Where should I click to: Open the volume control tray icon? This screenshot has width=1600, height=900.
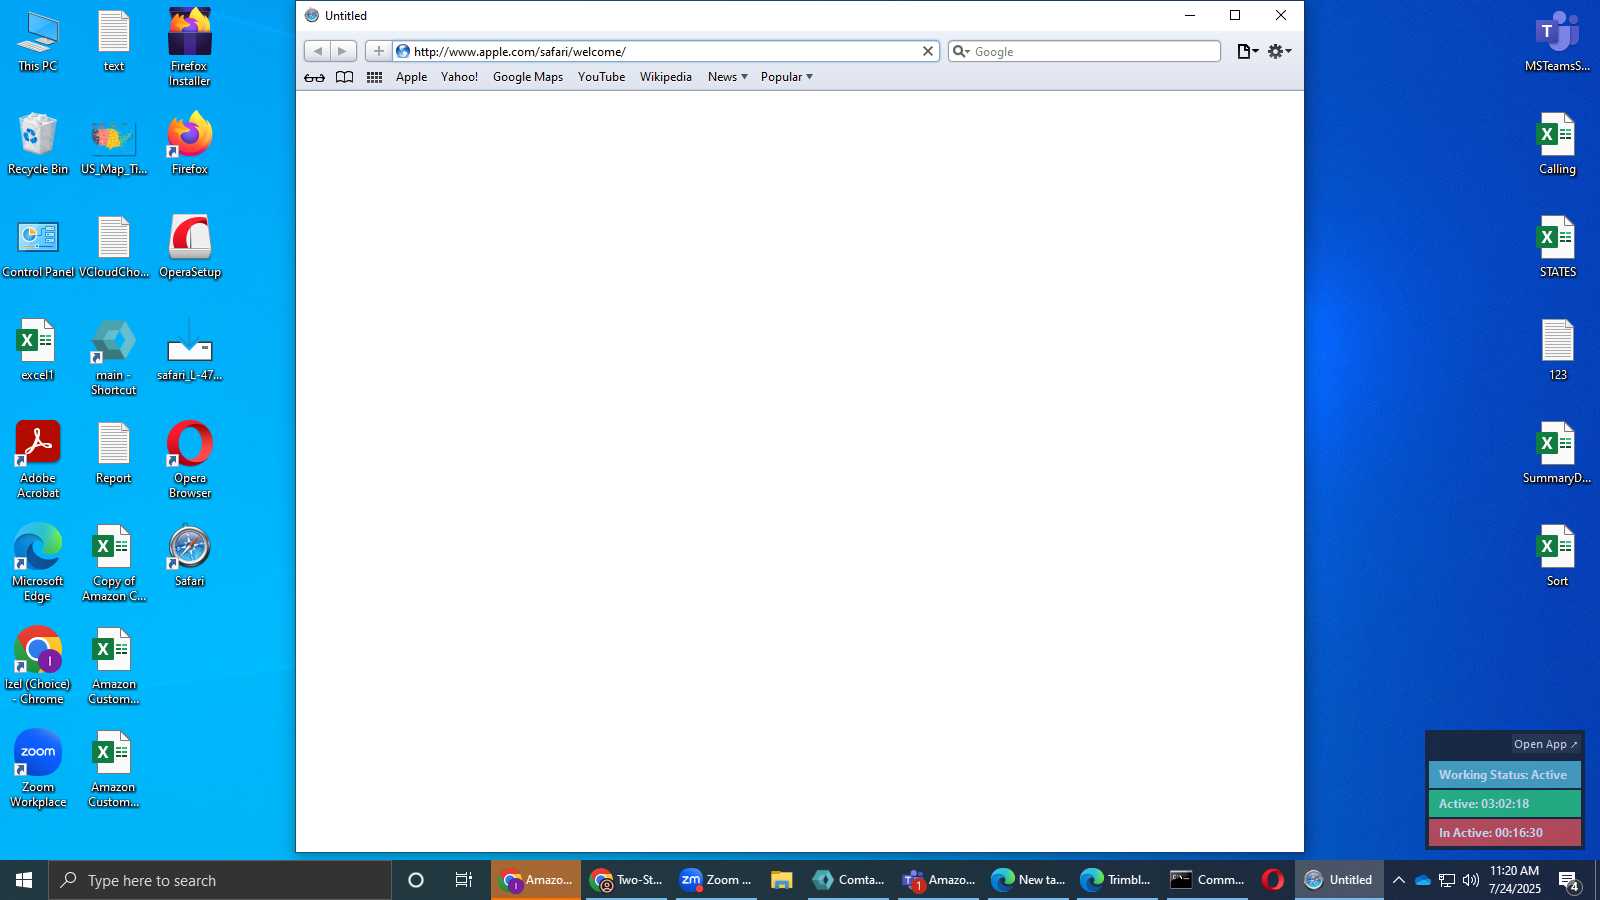tap(1470, 880)
